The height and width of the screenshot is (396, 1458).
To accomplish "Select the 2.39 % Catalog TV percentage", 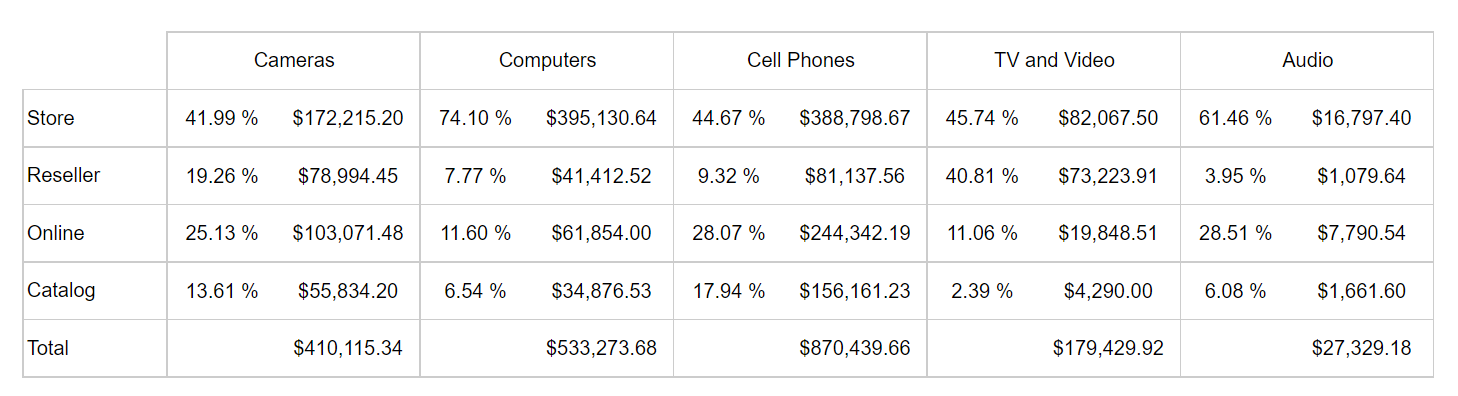I will point(982,291).
